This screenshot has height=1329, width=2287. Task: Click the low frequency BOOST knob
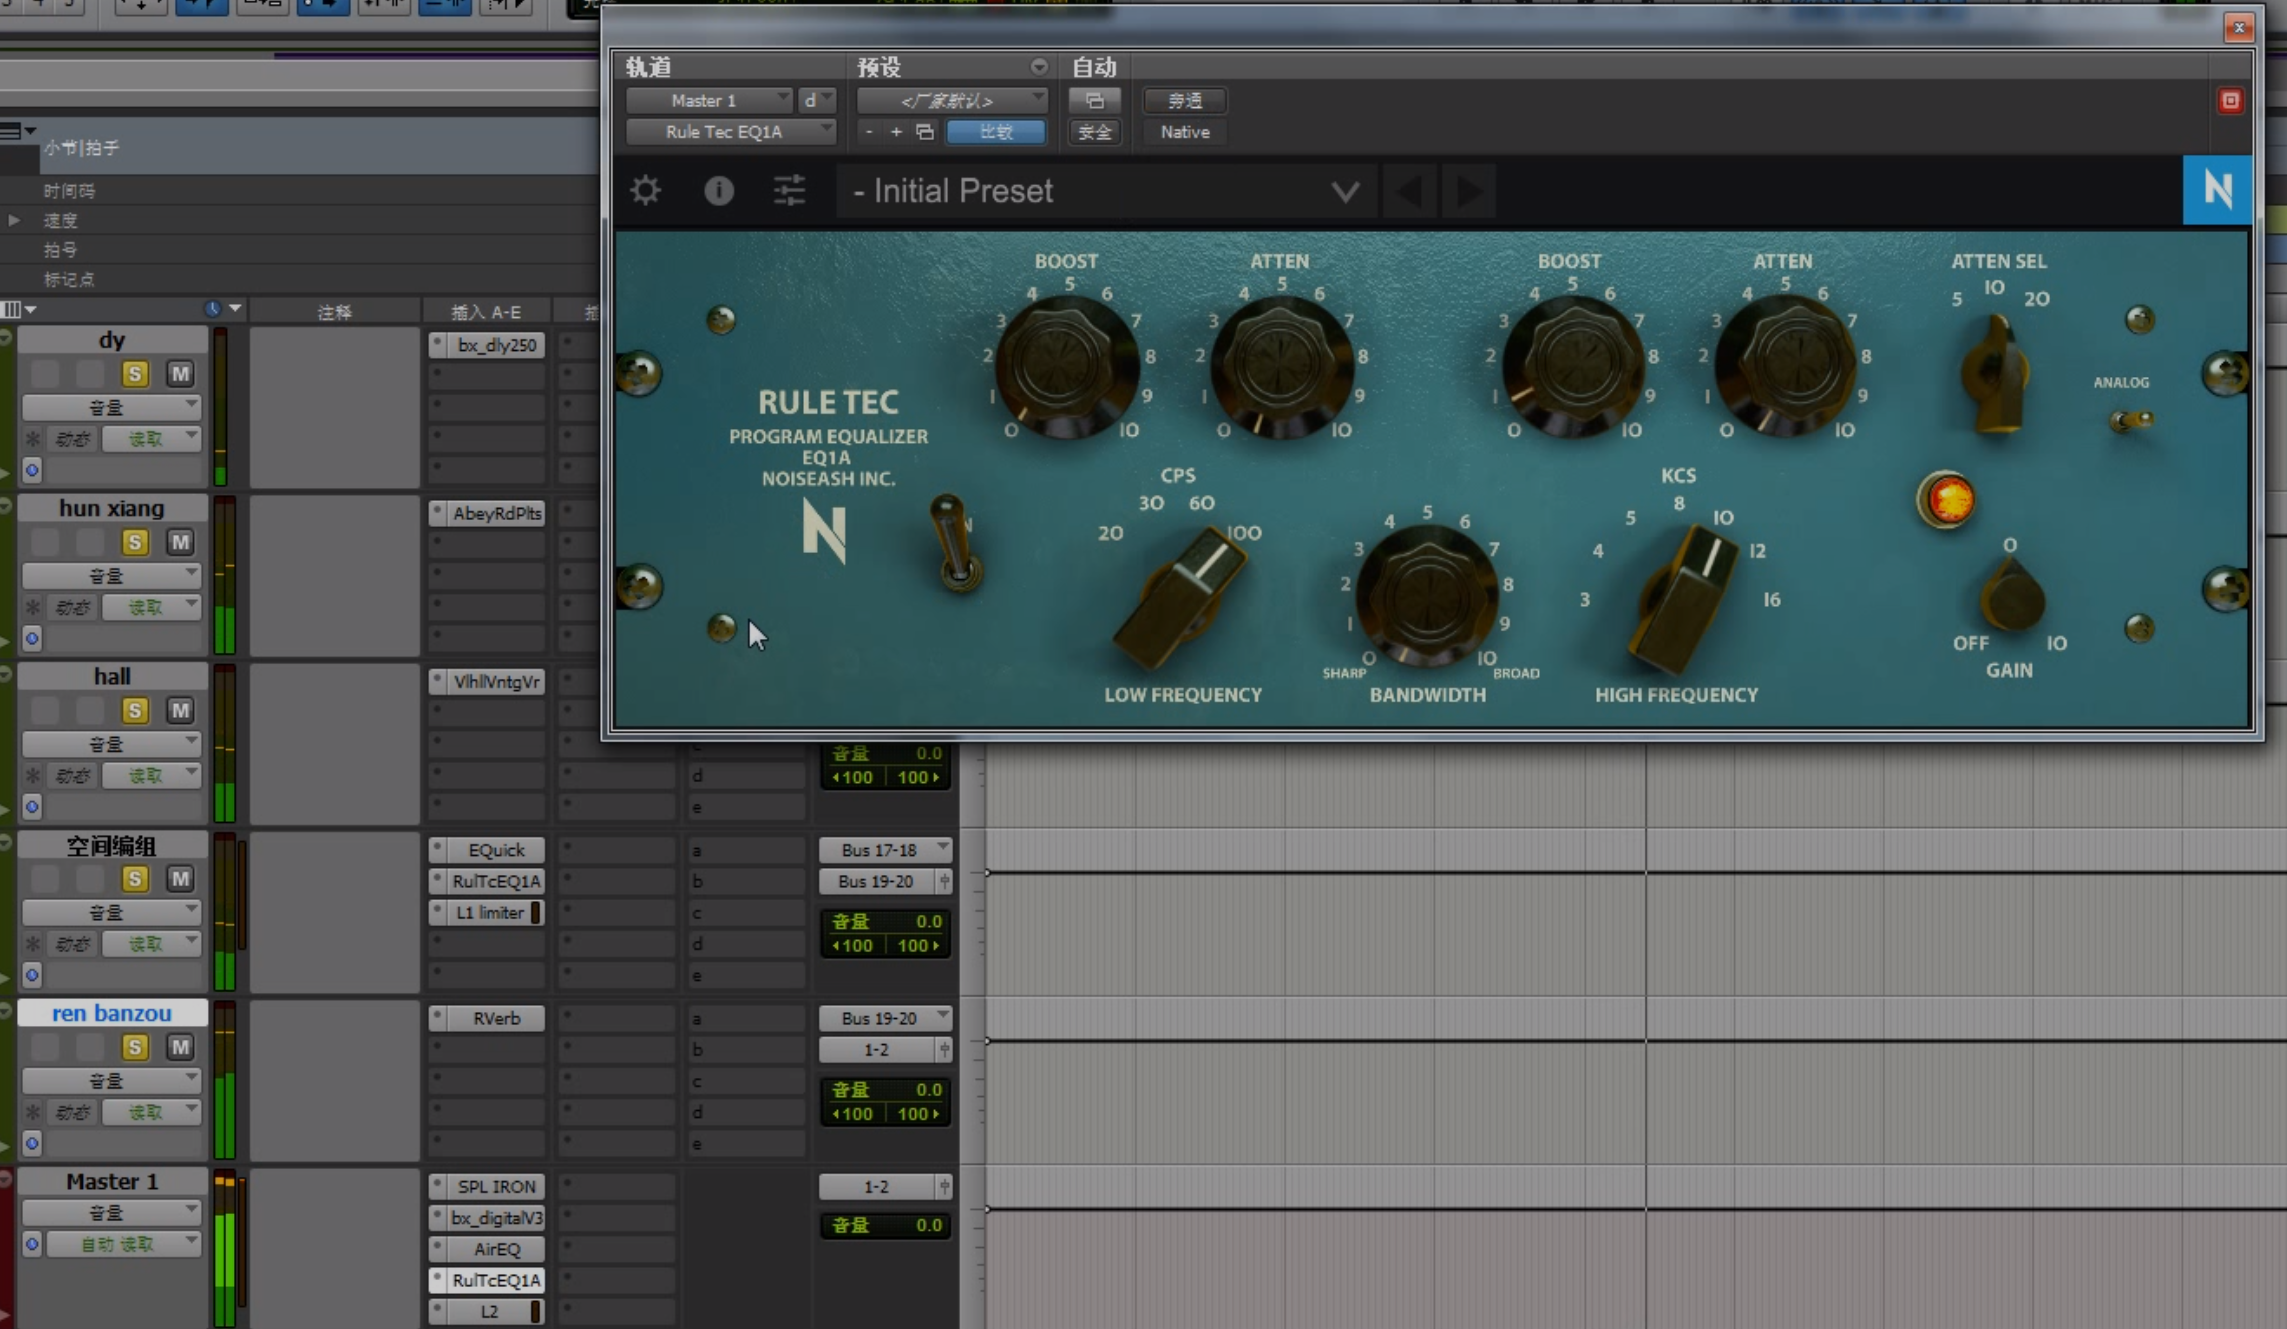point(1066,364)
